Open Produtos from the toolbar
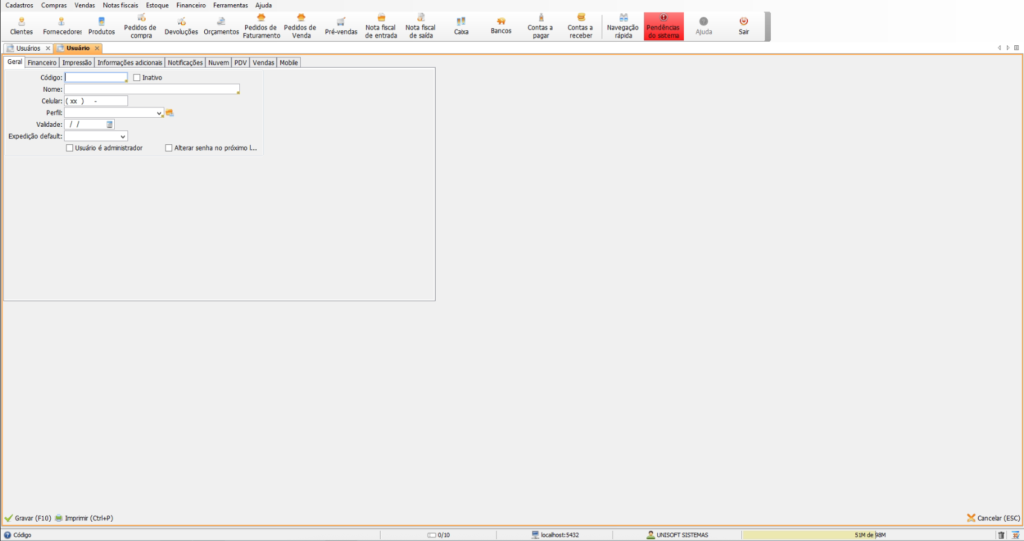Viewport: 1024px width, 541px height. 101,25
